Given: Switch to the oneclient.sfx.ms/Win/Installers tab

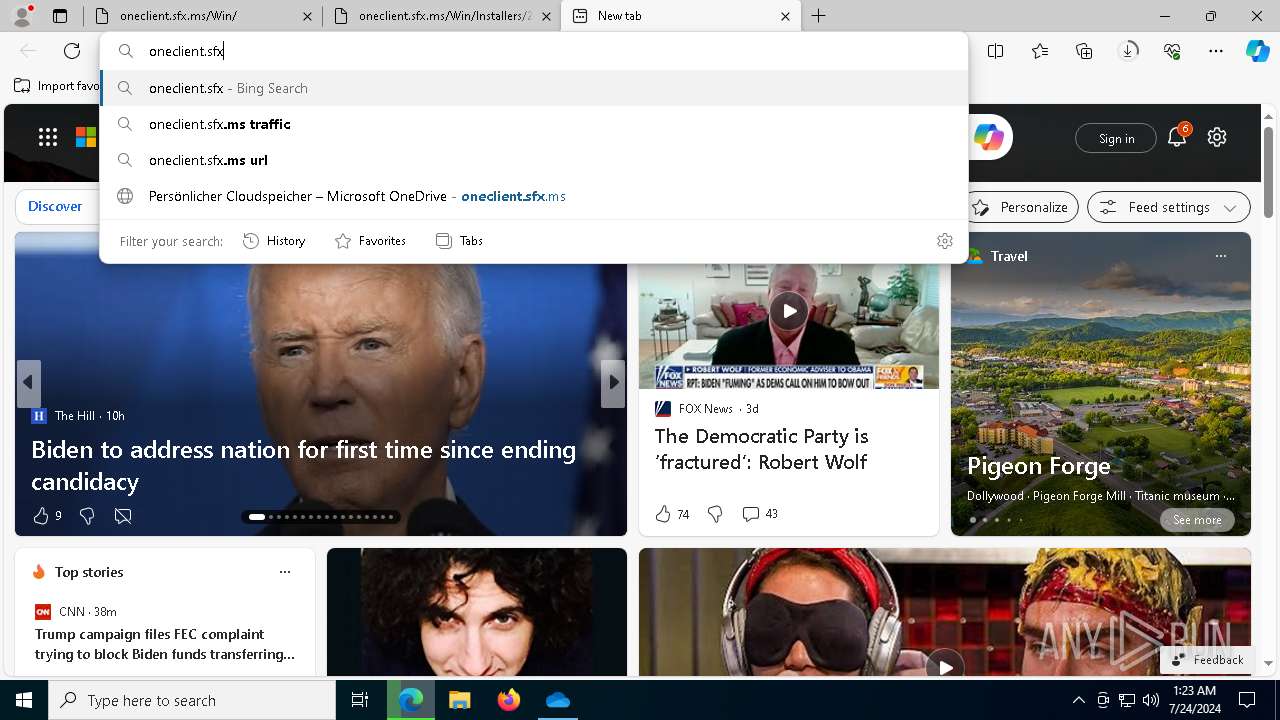Looking at the screenshot, I should tap(441, 16).
